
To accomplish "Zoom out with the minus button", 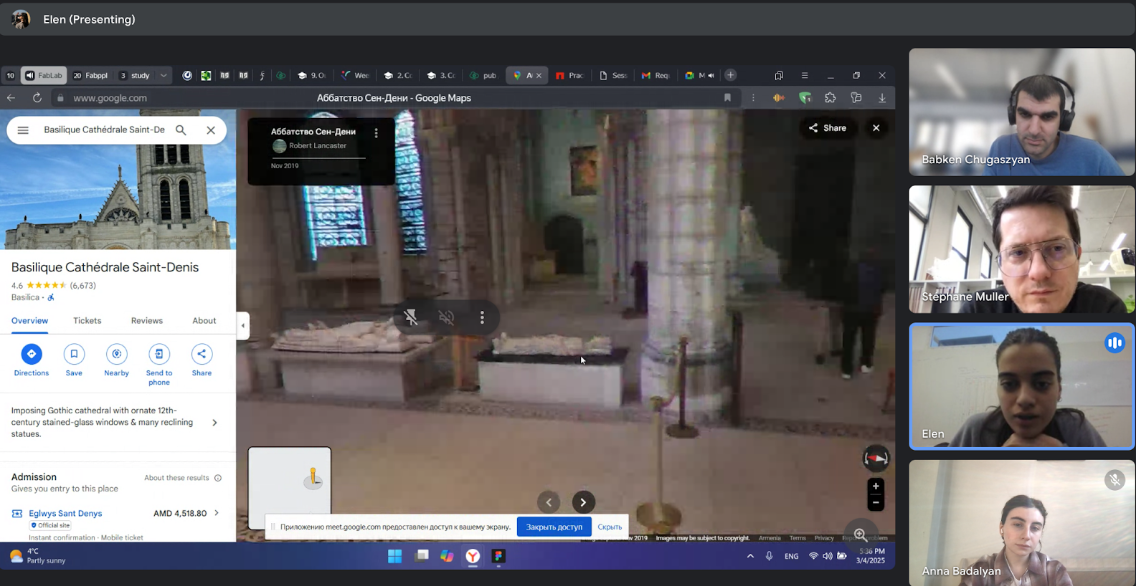I will 876,503.
